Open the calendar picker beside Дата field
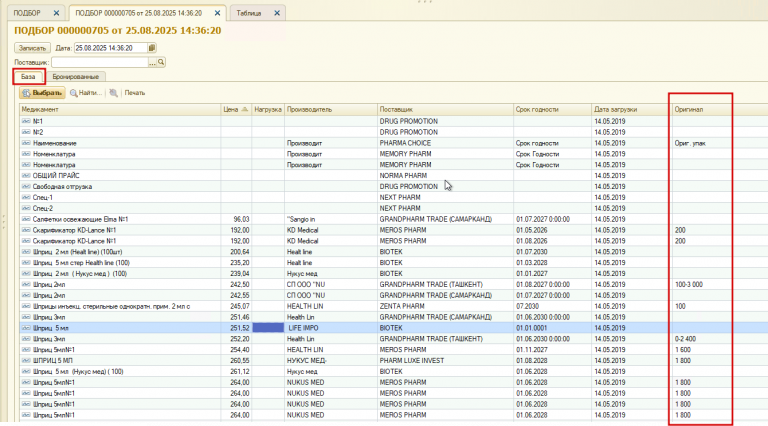 pyautogui.click(x=152, y=48)
